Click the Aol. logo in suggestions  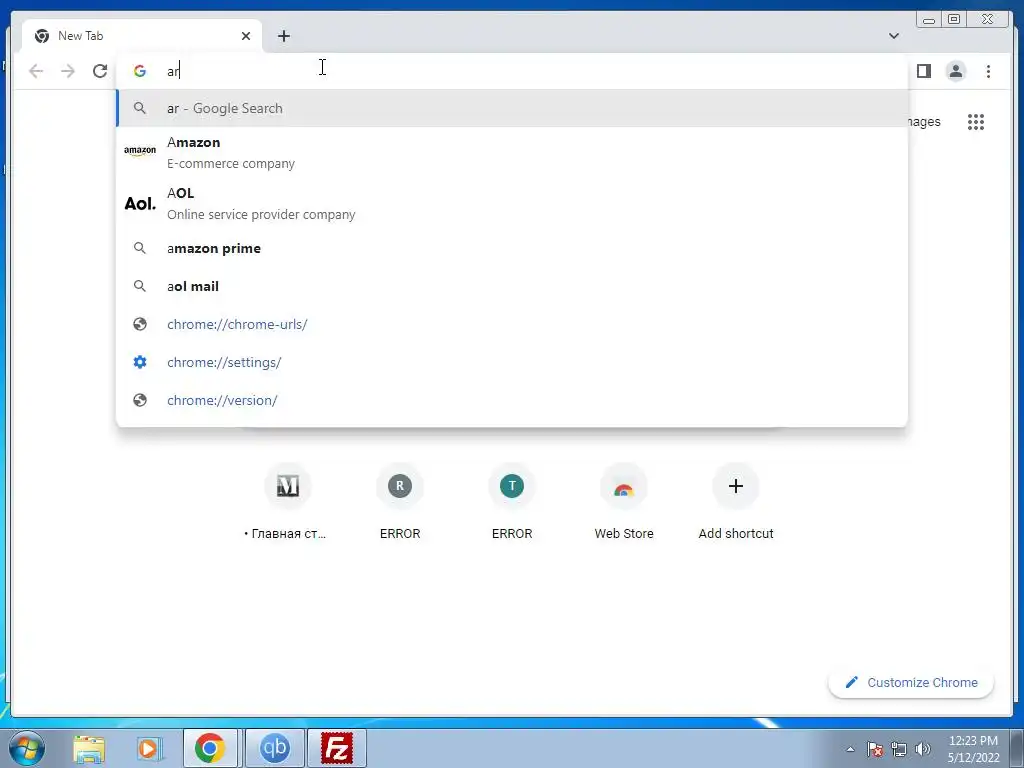[140, 204]
